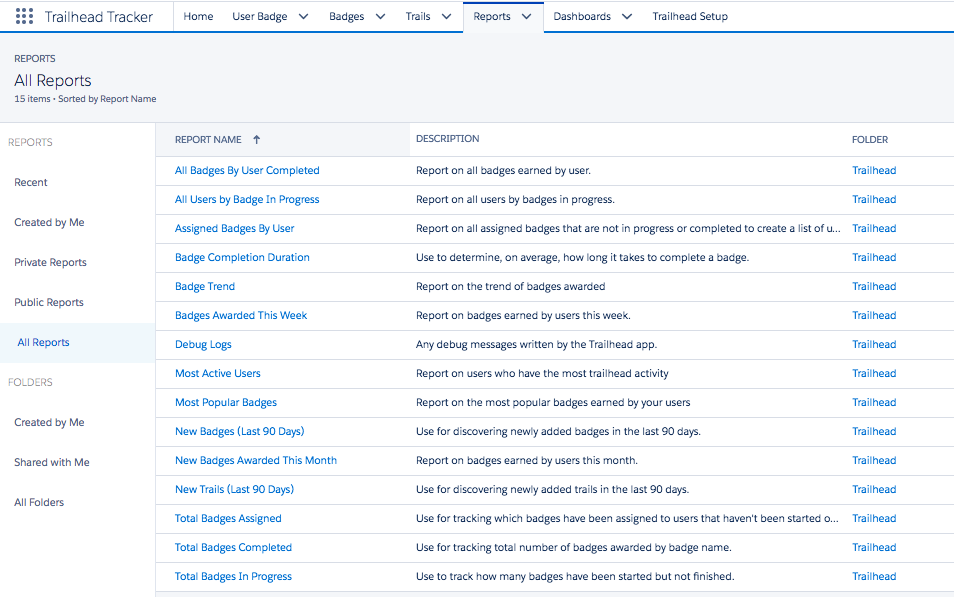Open the Debug Logs report
The height and width of the screenshot is (597, 954).
coord(203,345)
